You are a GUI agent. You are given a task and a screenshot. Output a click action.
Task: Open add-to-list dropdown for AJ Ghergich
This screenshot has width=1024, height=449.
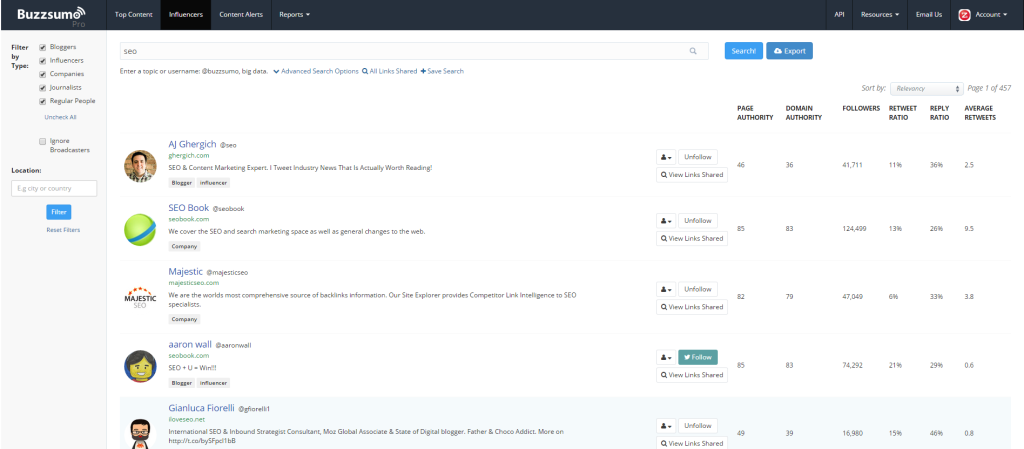[665, 157]
